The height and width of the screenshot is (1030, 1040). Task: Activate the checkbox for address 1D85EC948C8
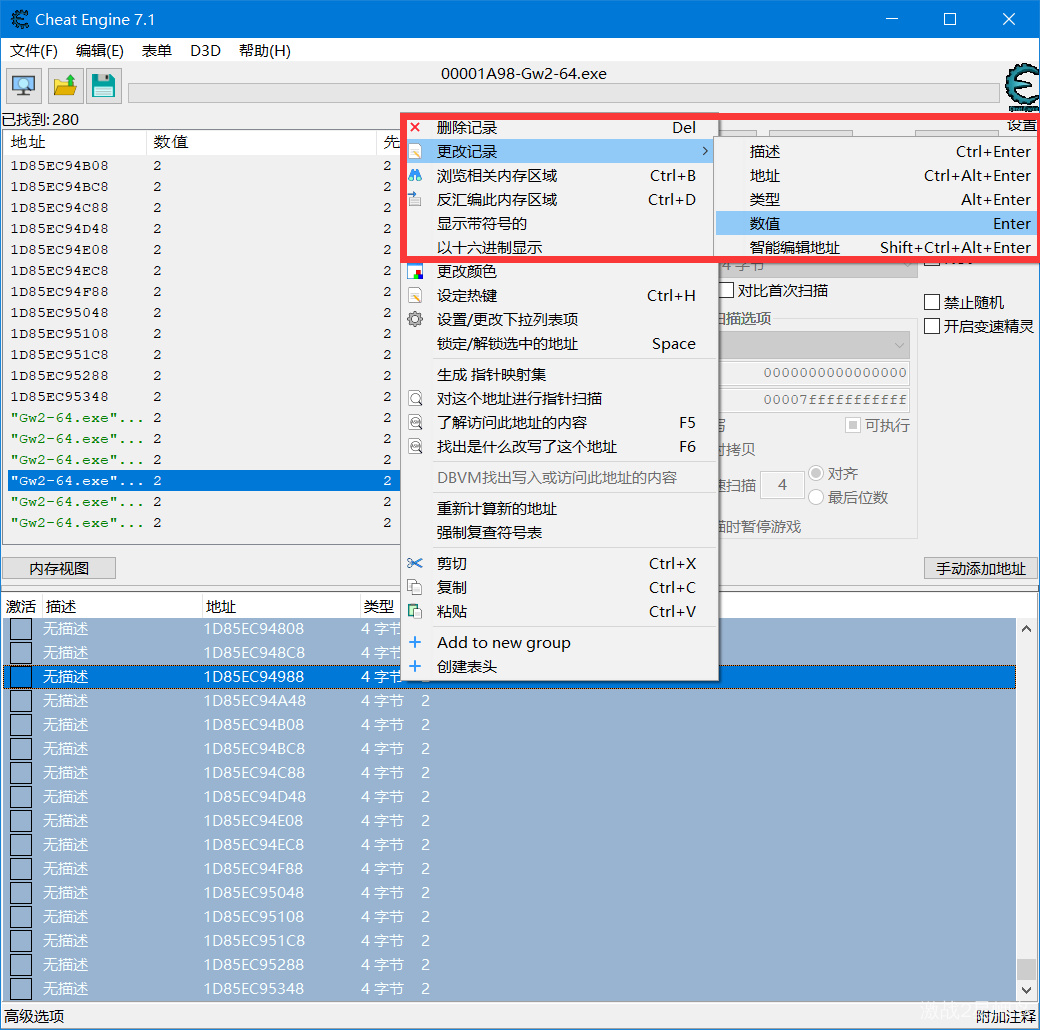click(21, 653)
